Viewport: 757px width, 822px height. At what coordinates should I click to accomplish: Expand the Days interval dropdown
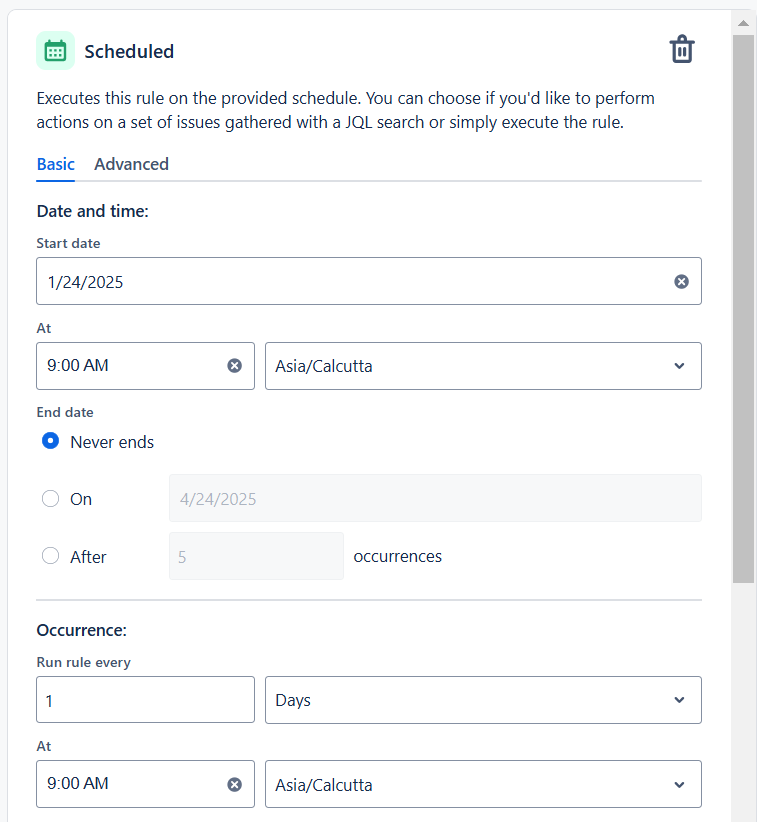[482, 700]
